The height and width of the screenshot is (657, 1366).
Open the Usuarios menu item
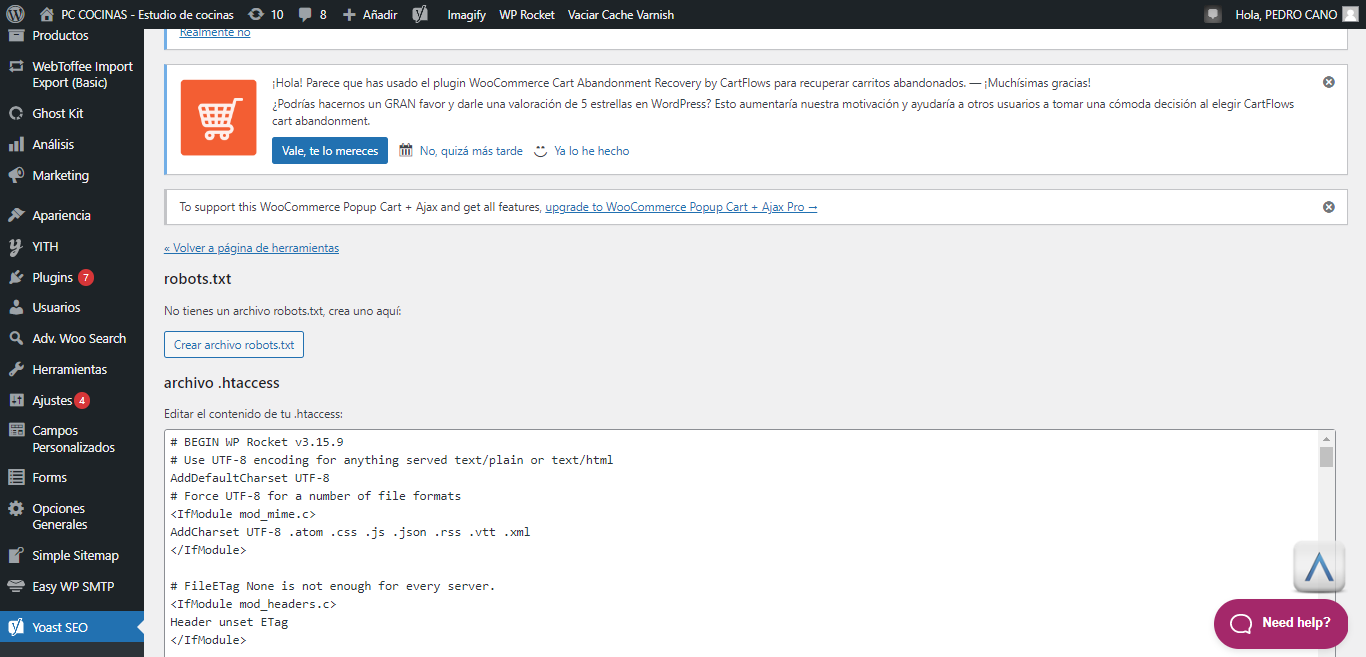point(56,307)
